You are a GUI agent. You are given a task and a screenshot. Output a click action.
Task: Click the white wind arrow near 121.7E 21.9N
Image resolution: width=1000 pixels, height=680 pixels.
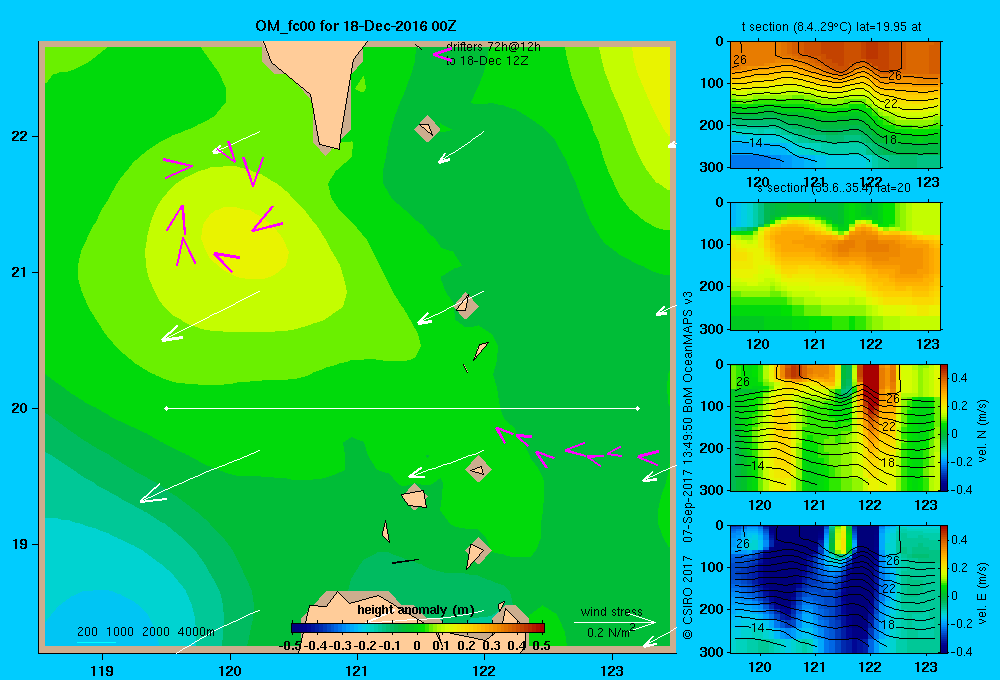460,147
